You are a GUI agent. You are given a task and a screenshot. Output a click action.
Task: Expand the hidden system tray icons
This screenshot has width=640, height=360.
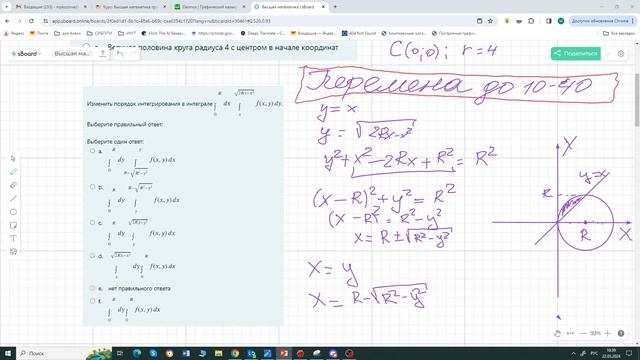coord(573,353)
